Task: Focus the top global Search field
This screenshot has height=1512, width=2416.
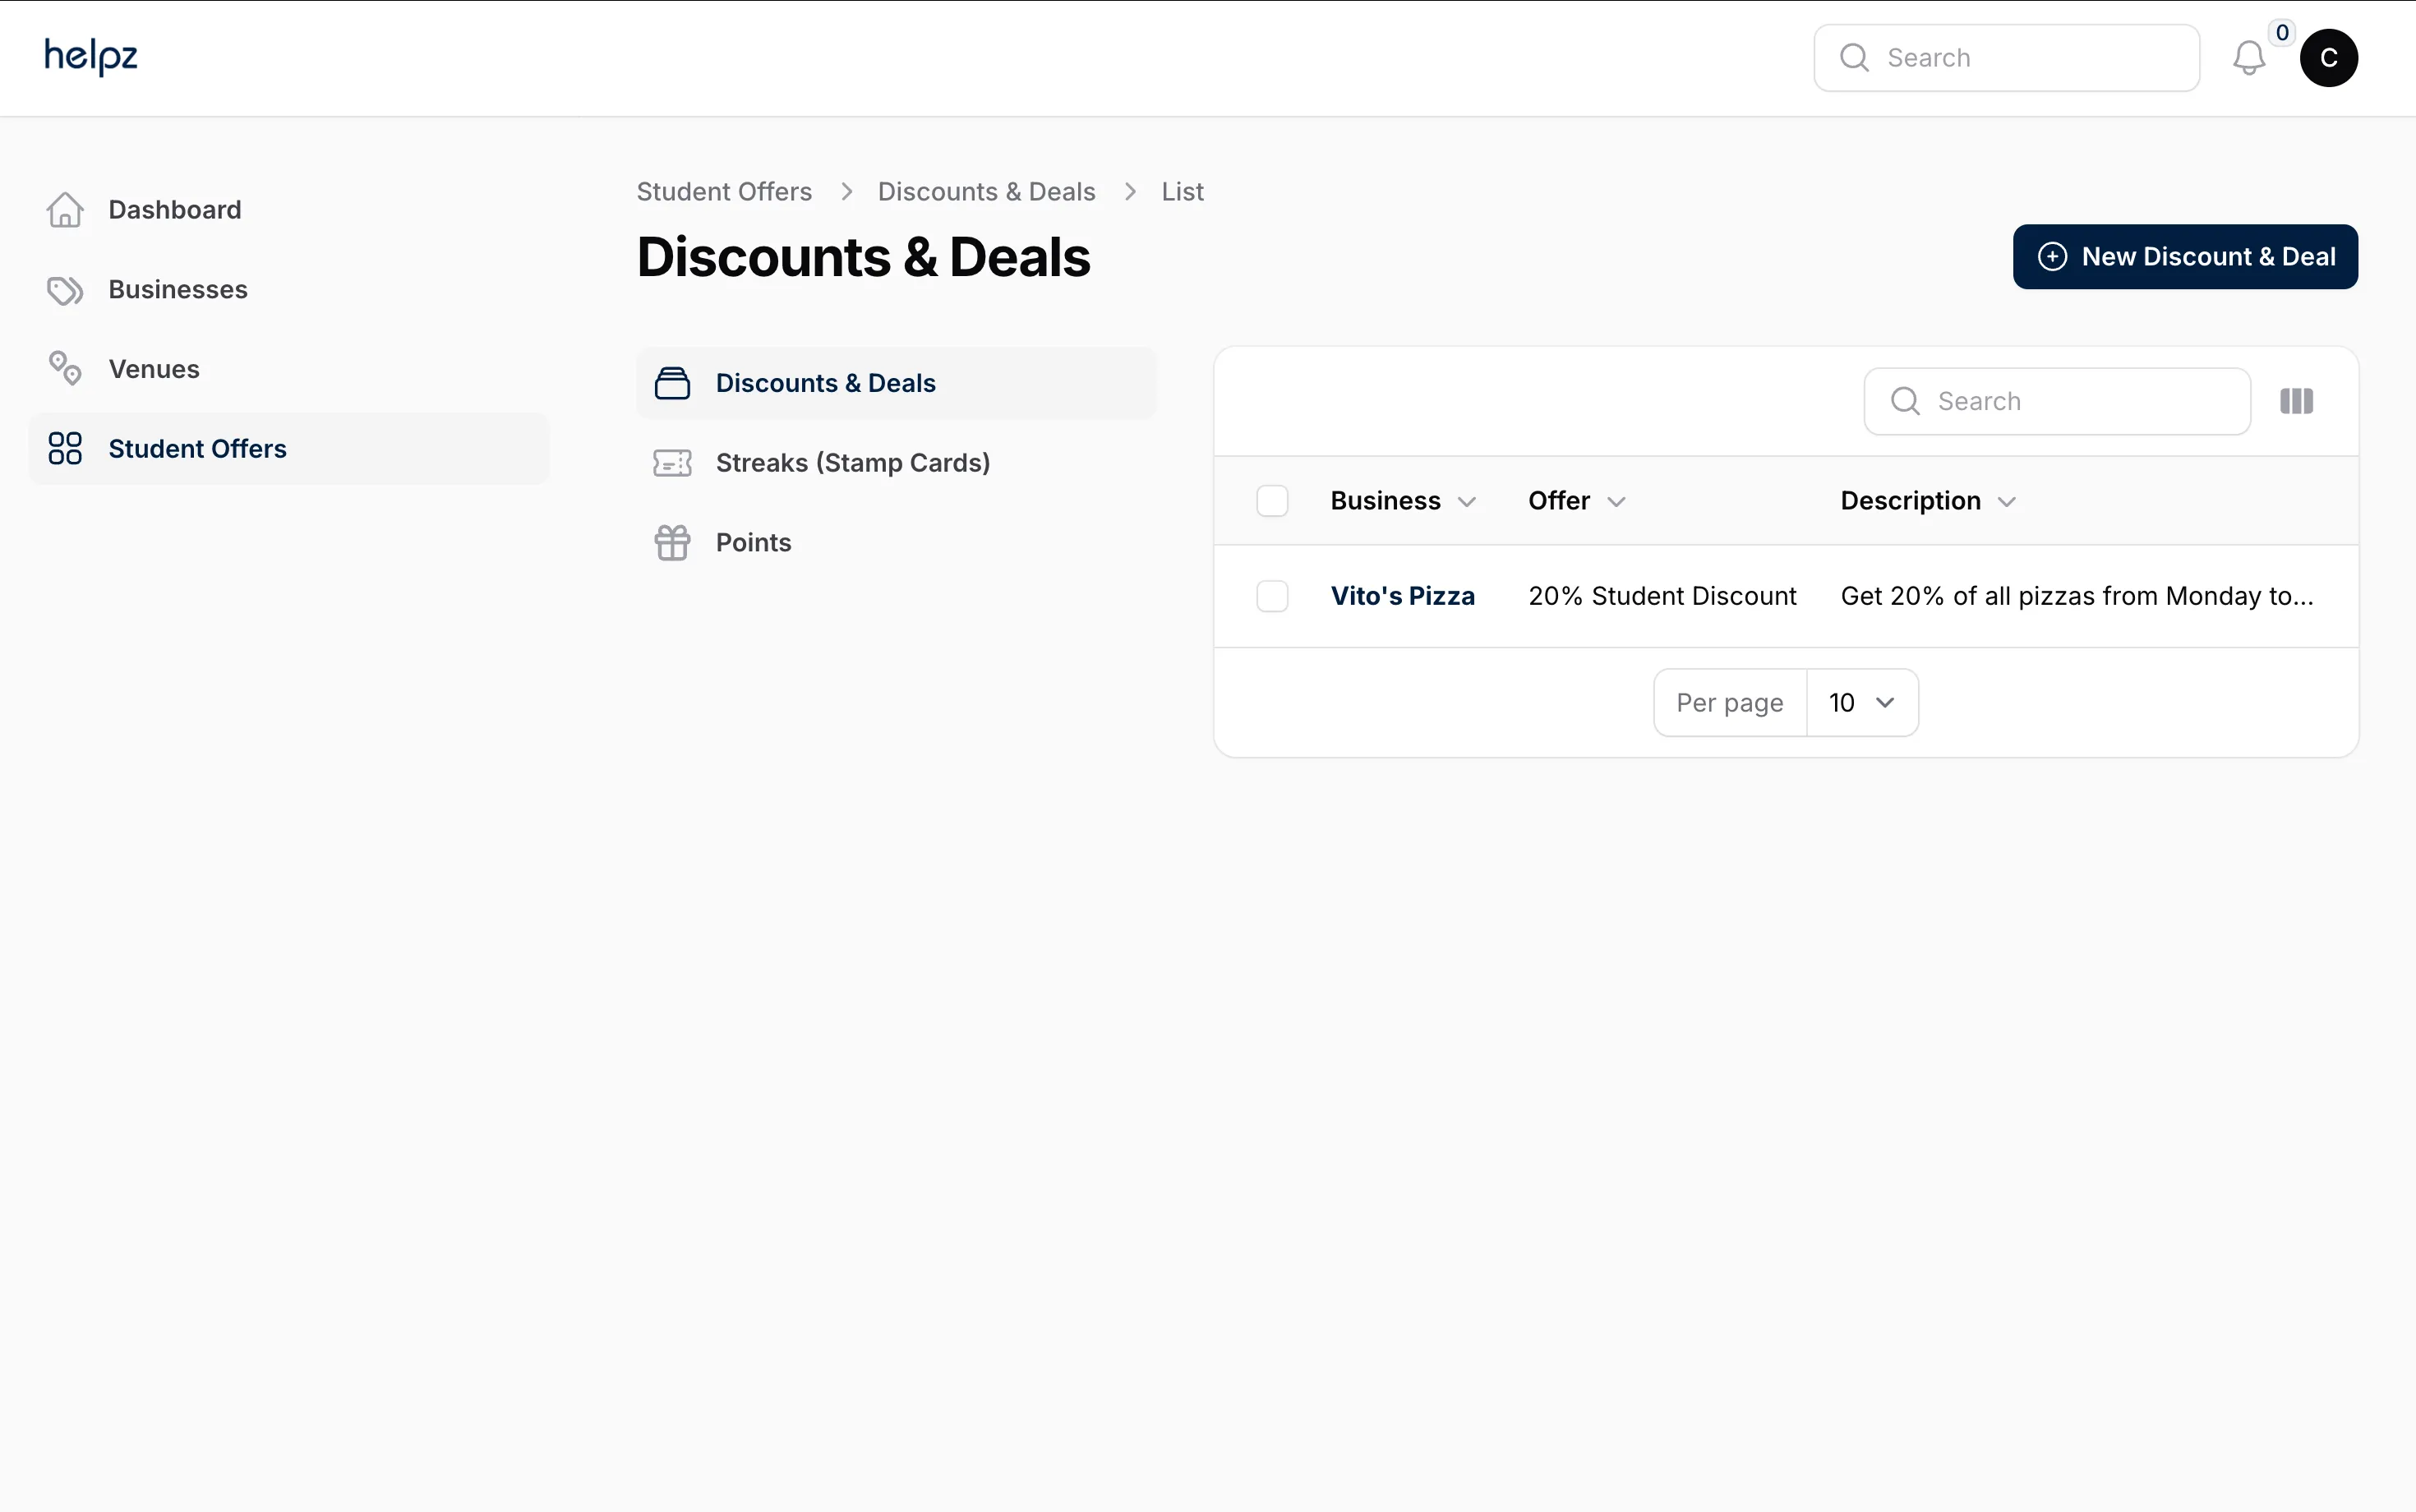Action: pos(2006,58)
